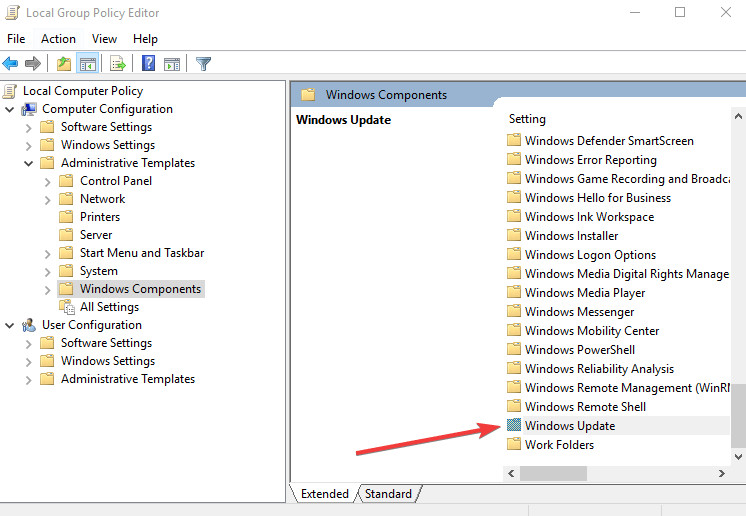746x516 pixels.
Task: Open the File menu
Action: (16, 39)
